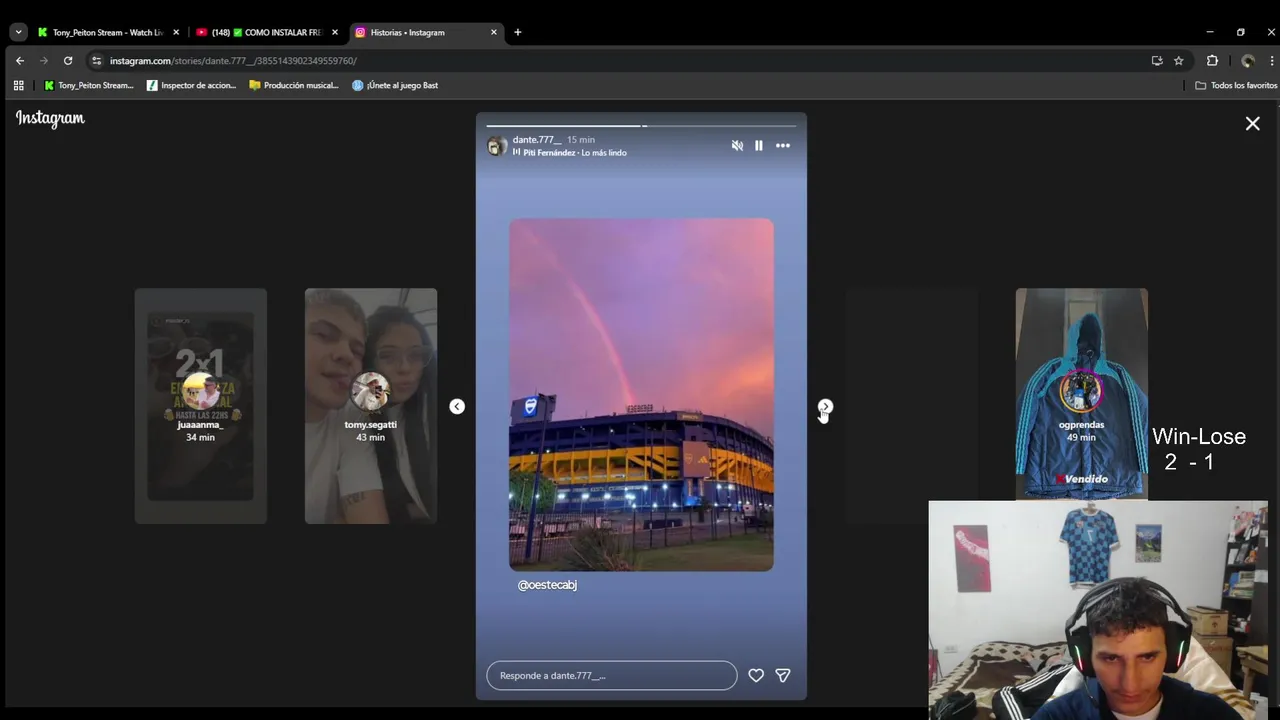Close the stories viewer with the X
1280x720 pixels.
[x=1252, y=124]
